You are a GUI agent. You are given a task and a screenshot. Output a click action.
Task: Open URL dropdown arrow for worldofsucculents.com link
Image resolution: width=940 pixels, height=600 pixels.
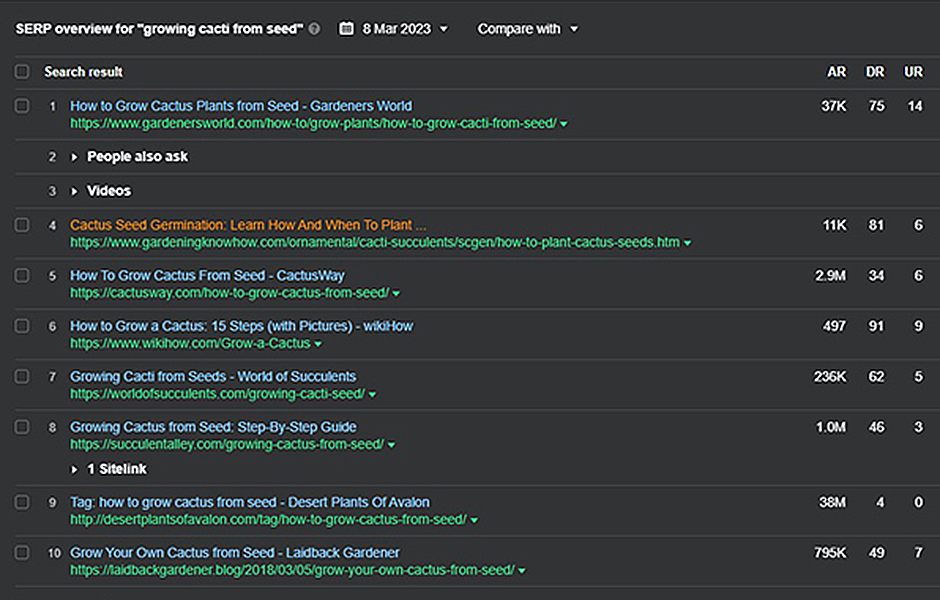pyautogui.click(x=372, y=394)
